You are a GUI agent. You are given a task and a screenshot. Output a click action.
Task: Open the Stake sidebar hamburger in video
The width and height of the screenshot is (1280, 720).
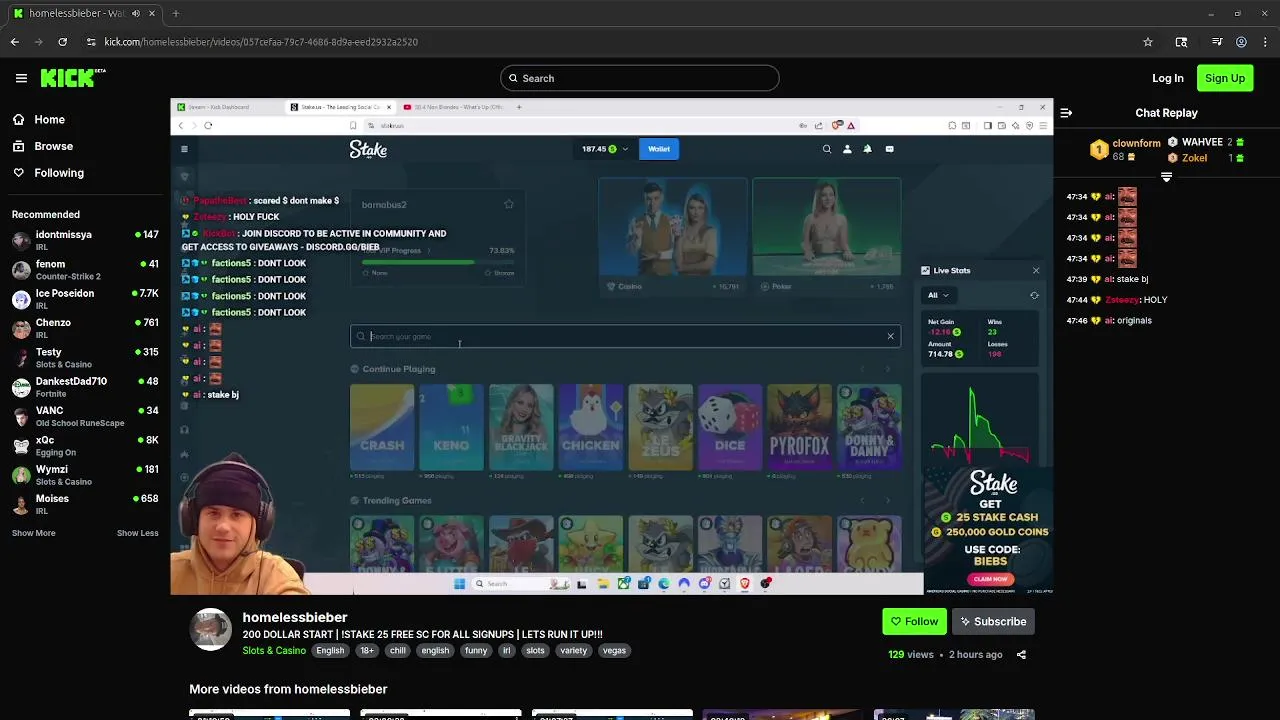click(184, 149)
